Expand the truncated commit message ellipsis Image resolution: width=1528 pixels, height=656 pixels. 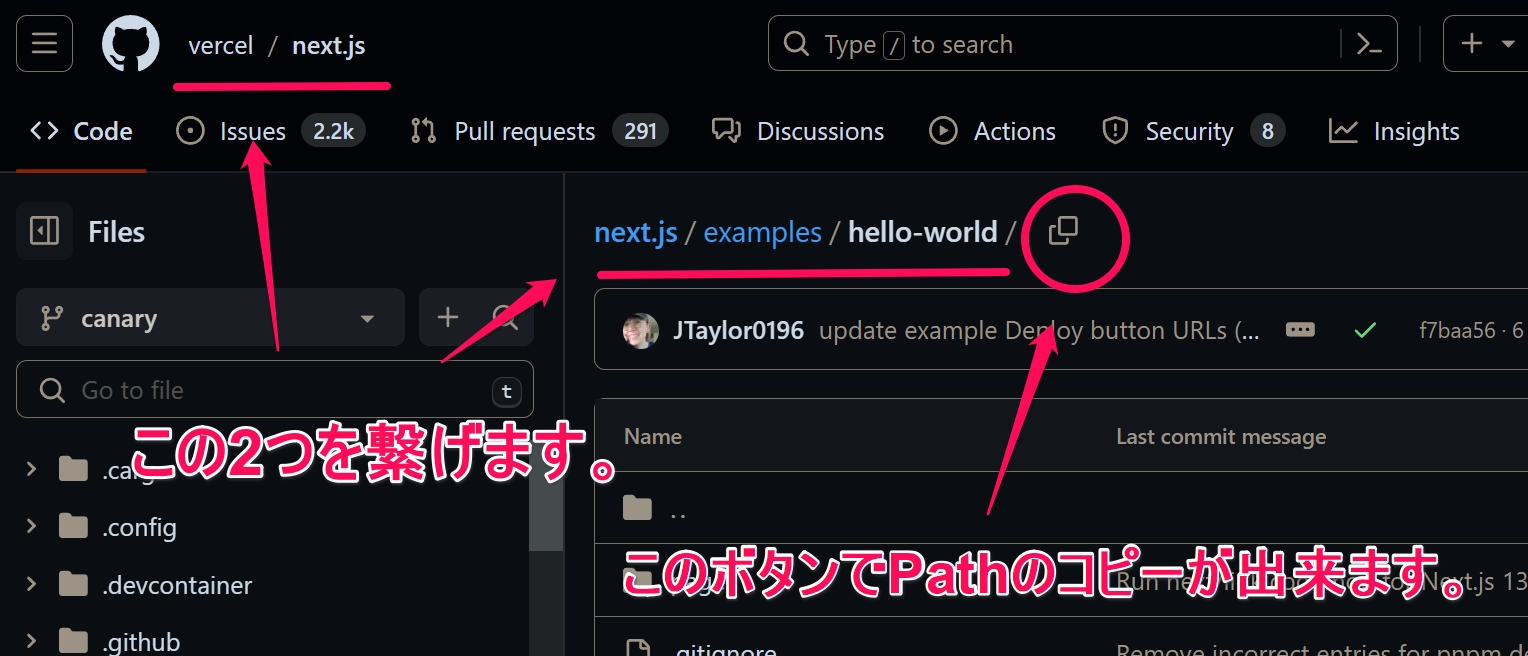click(1300, 329)
